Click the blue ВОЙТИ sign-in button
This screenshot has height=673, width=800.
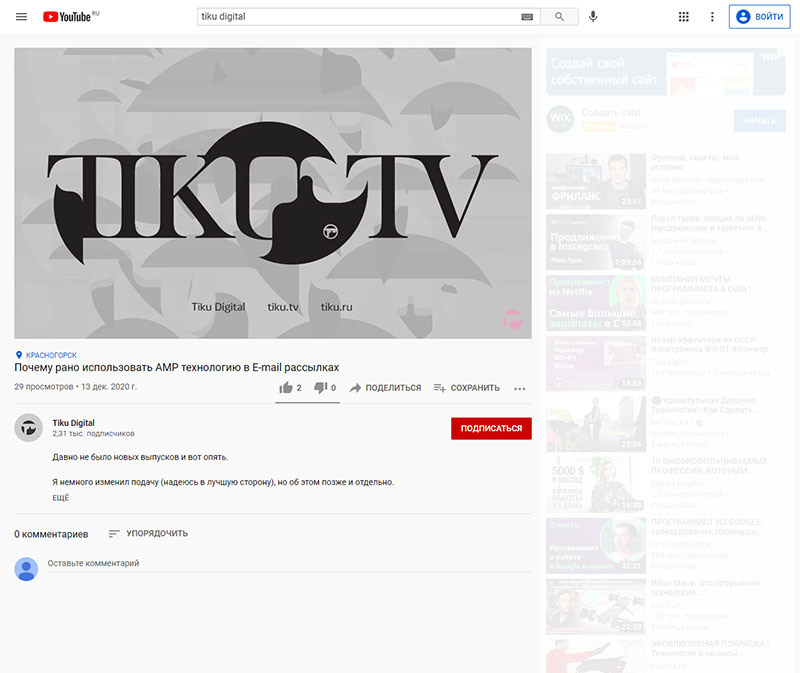(x=759, y=16)
